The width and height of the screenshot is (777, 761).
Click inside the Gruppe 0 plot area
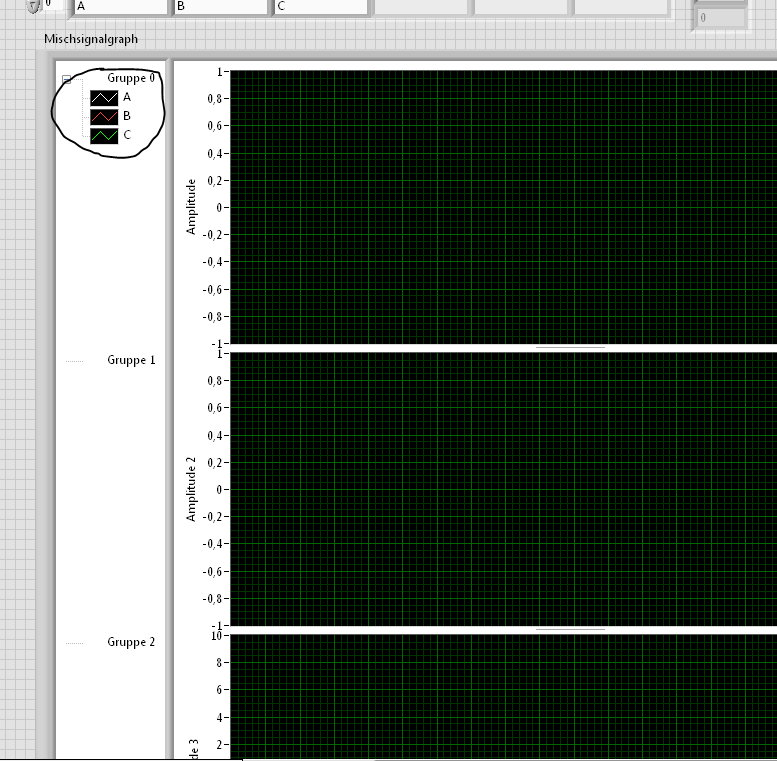tap(503, 207)
